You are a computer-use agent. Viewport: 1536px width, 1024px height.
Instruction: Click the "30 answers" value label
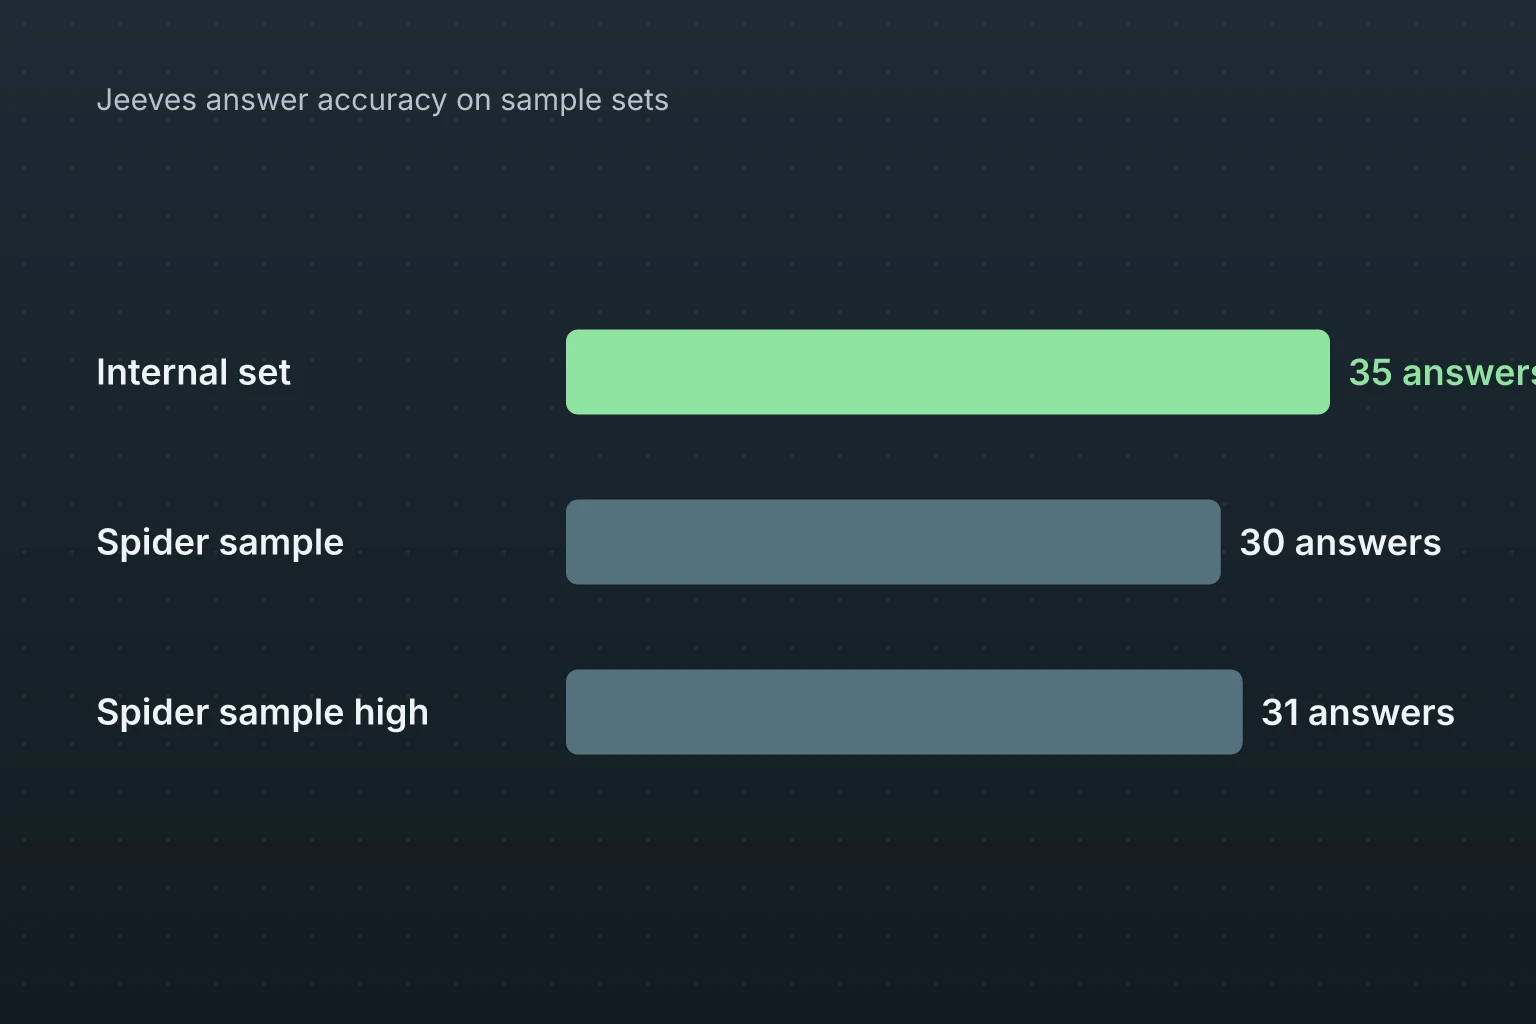coord(1340,542)
